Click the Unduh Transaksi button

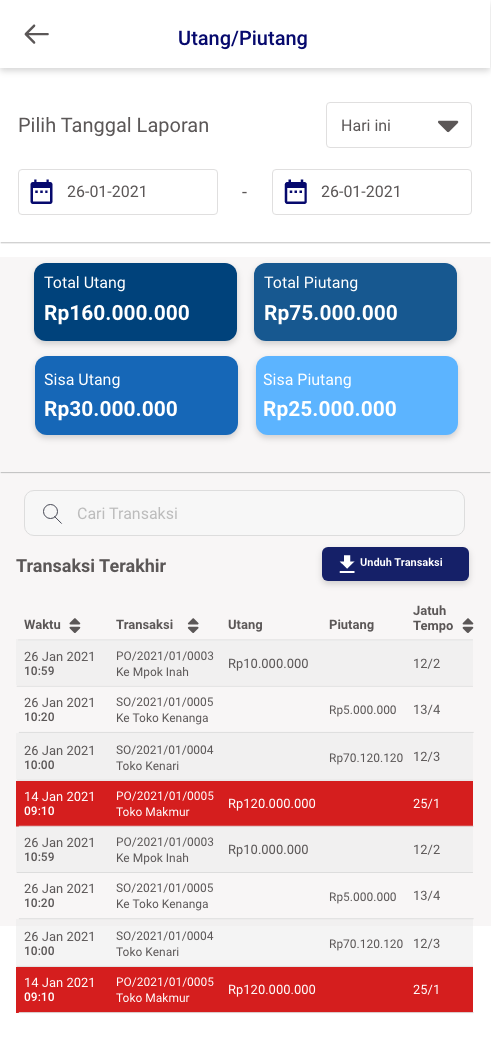pyautogui.click(x=395, y=564)
